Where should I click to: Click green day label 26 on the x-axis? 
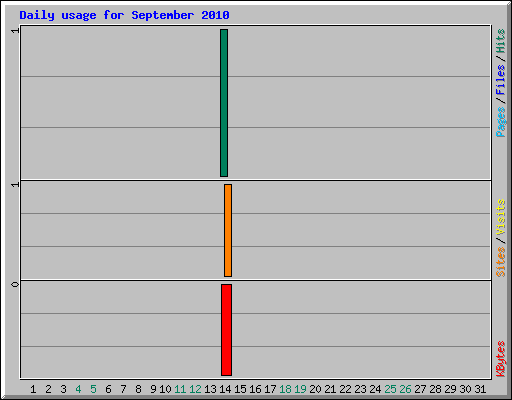405,389
